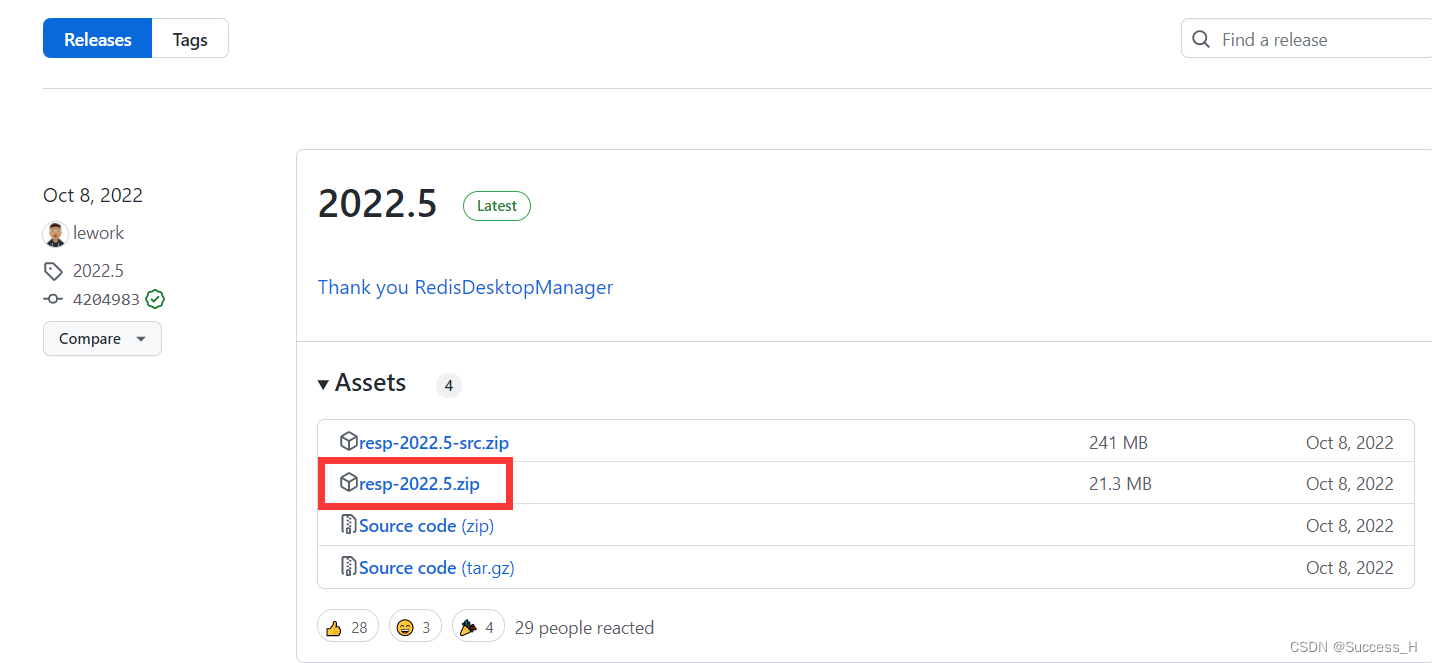Click the 21.3 MB file size
Viewport: 1432px width, 663px height.
coord(1120,484)
